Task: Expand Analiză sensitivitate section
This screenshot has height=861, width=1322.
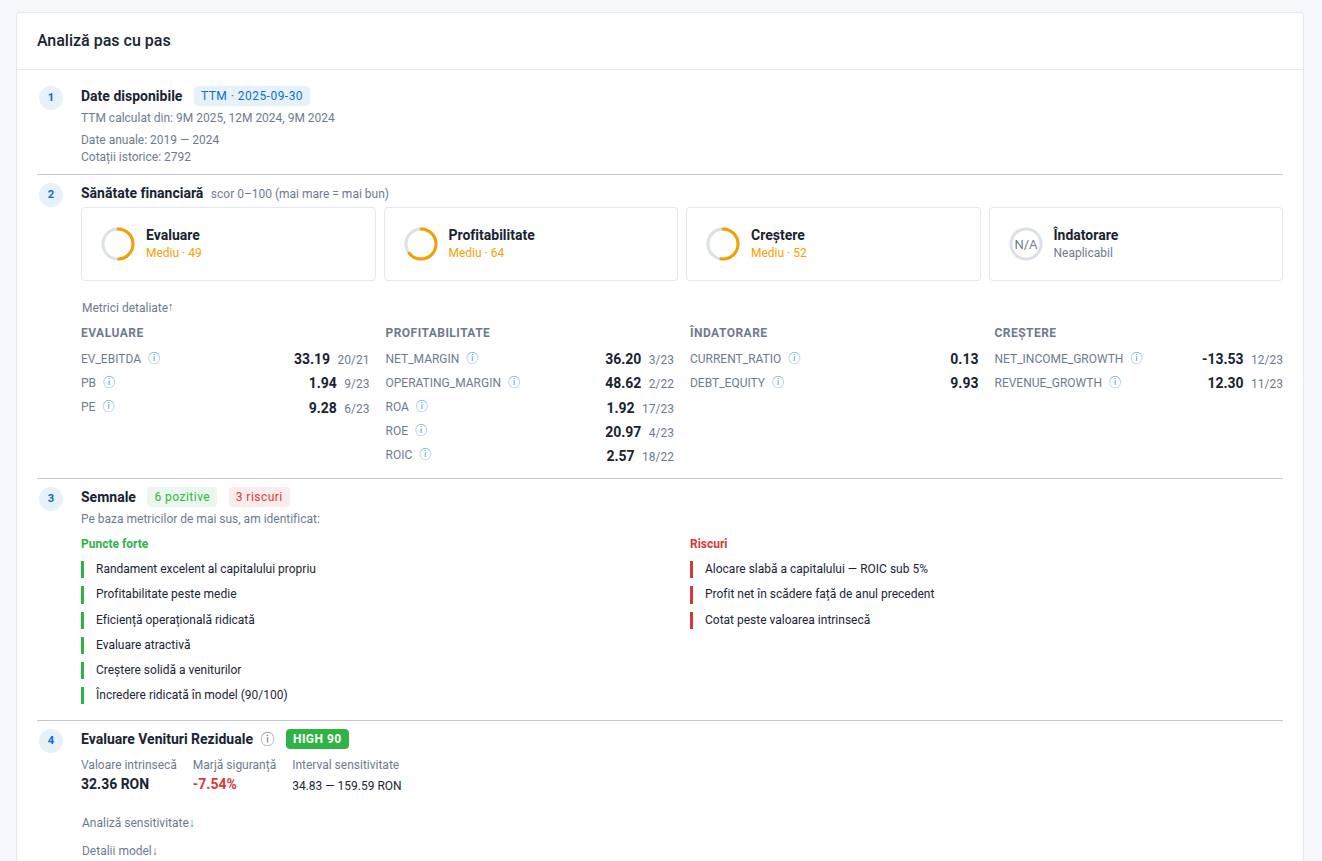Action: click(x=138, y=822)
